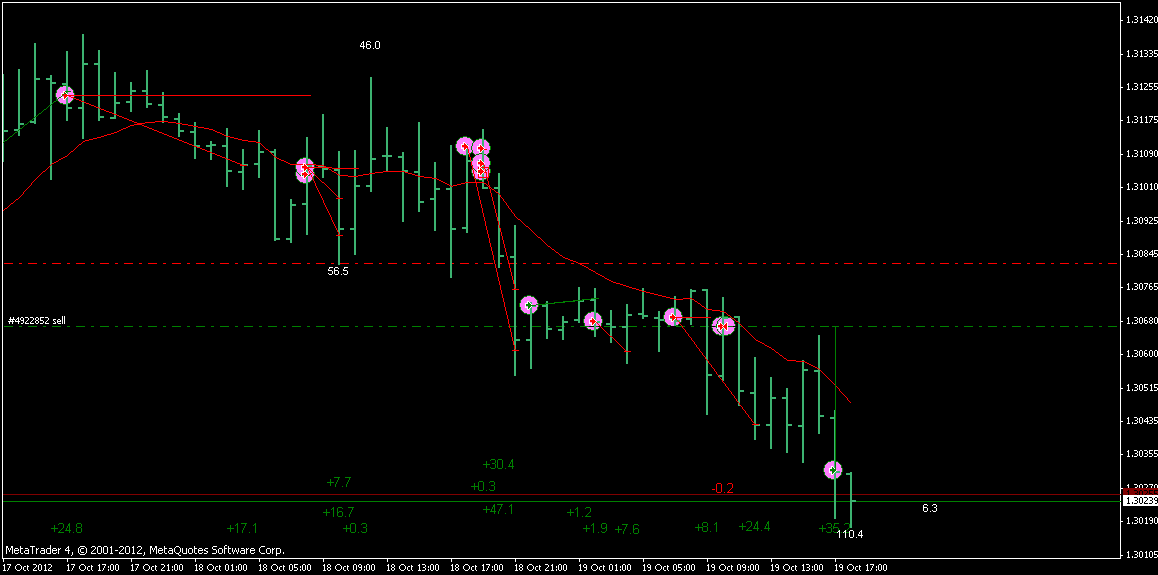Click the current price tag 1.30239
This screenshot has width=1158, height=575.
(1139, 500)
